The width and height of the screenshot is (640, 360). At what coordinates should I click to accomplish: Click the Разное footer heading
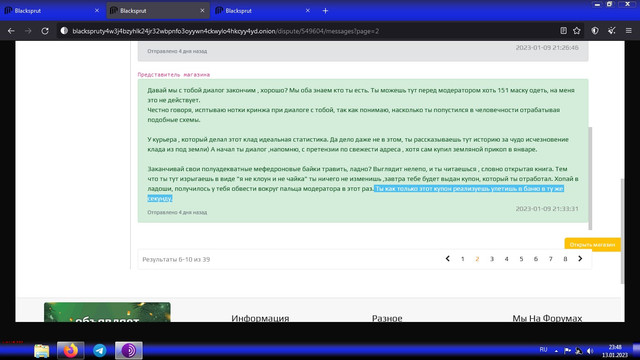point(387,318)
